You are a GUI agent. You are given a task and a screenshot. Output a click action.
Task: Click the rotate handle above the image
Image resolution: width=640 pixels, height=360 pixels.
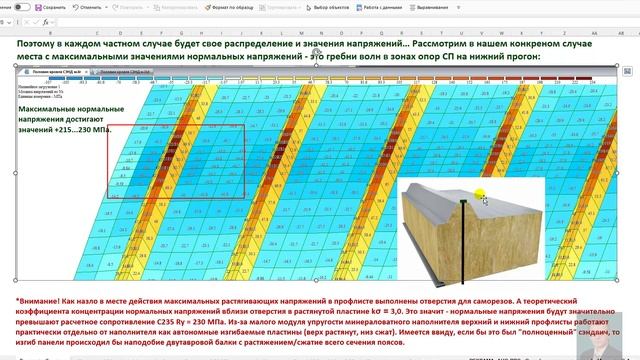click(316, 52)
